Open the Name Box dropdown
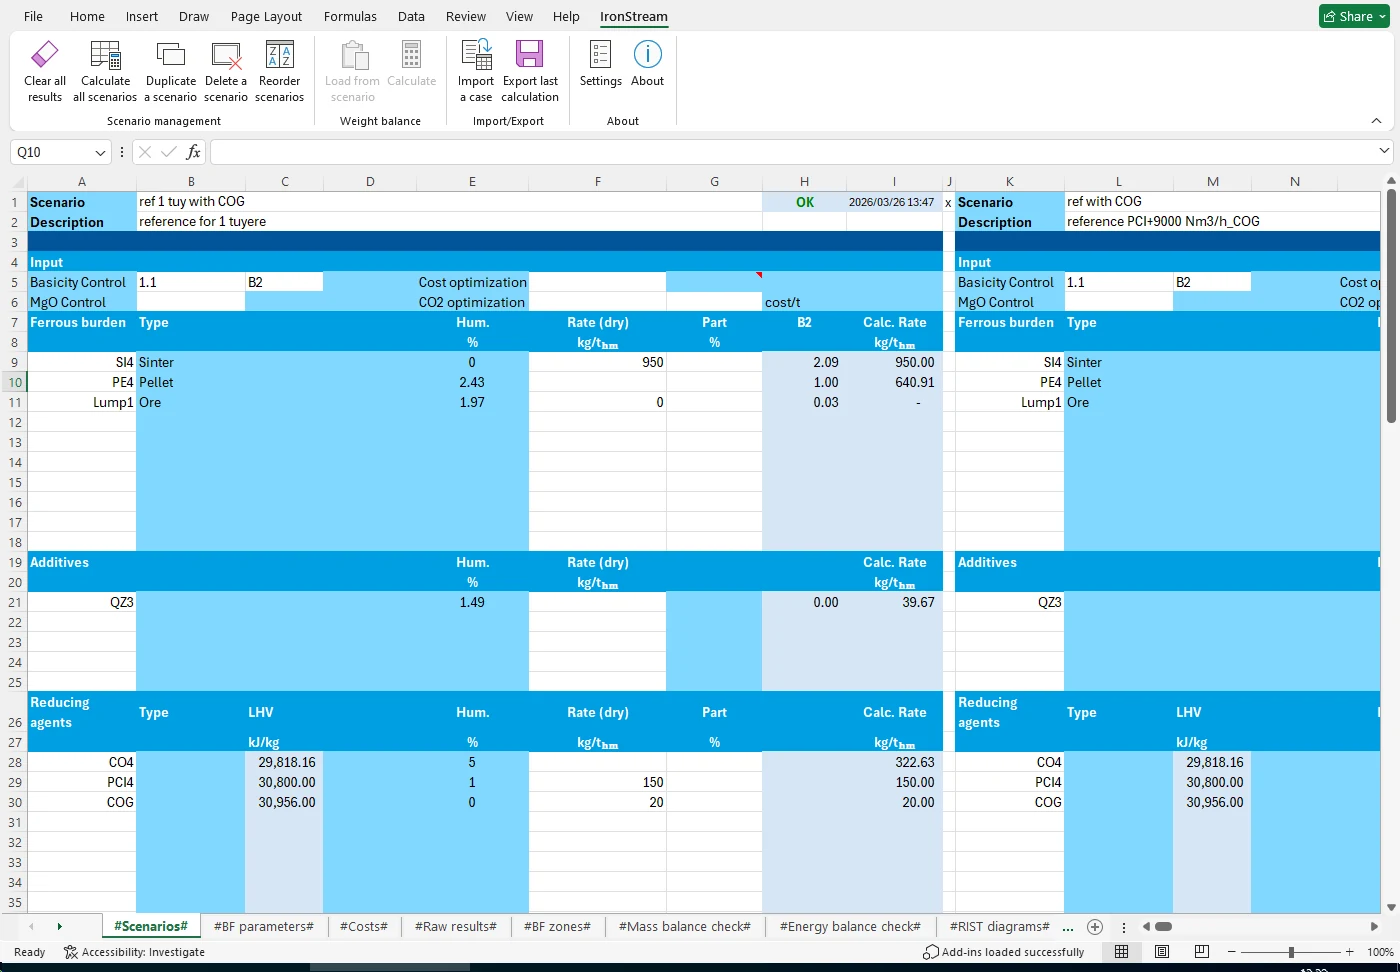Viewport: 1400px width, 972px height. point(102,152)
